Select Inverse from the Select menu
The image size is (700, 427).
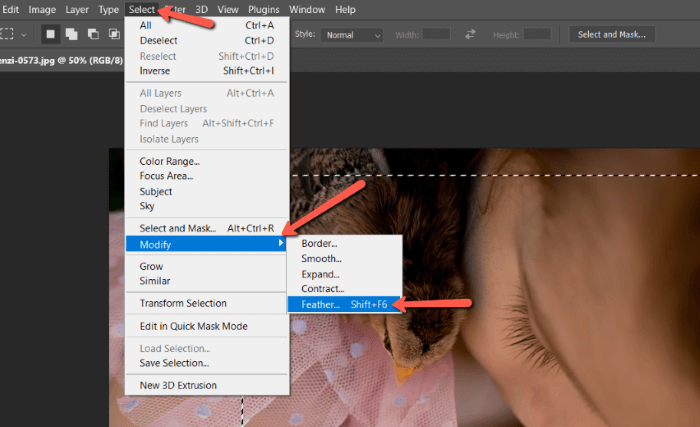point(155,71)
